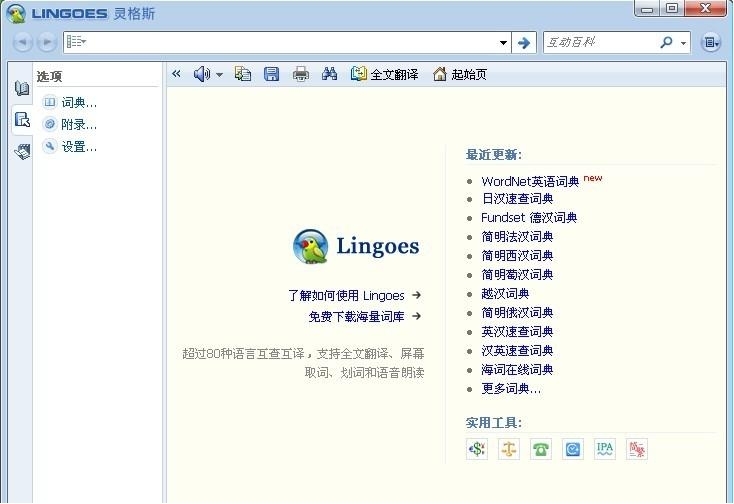
Task: Open 简明西汉词典 link
Action: 517,256
